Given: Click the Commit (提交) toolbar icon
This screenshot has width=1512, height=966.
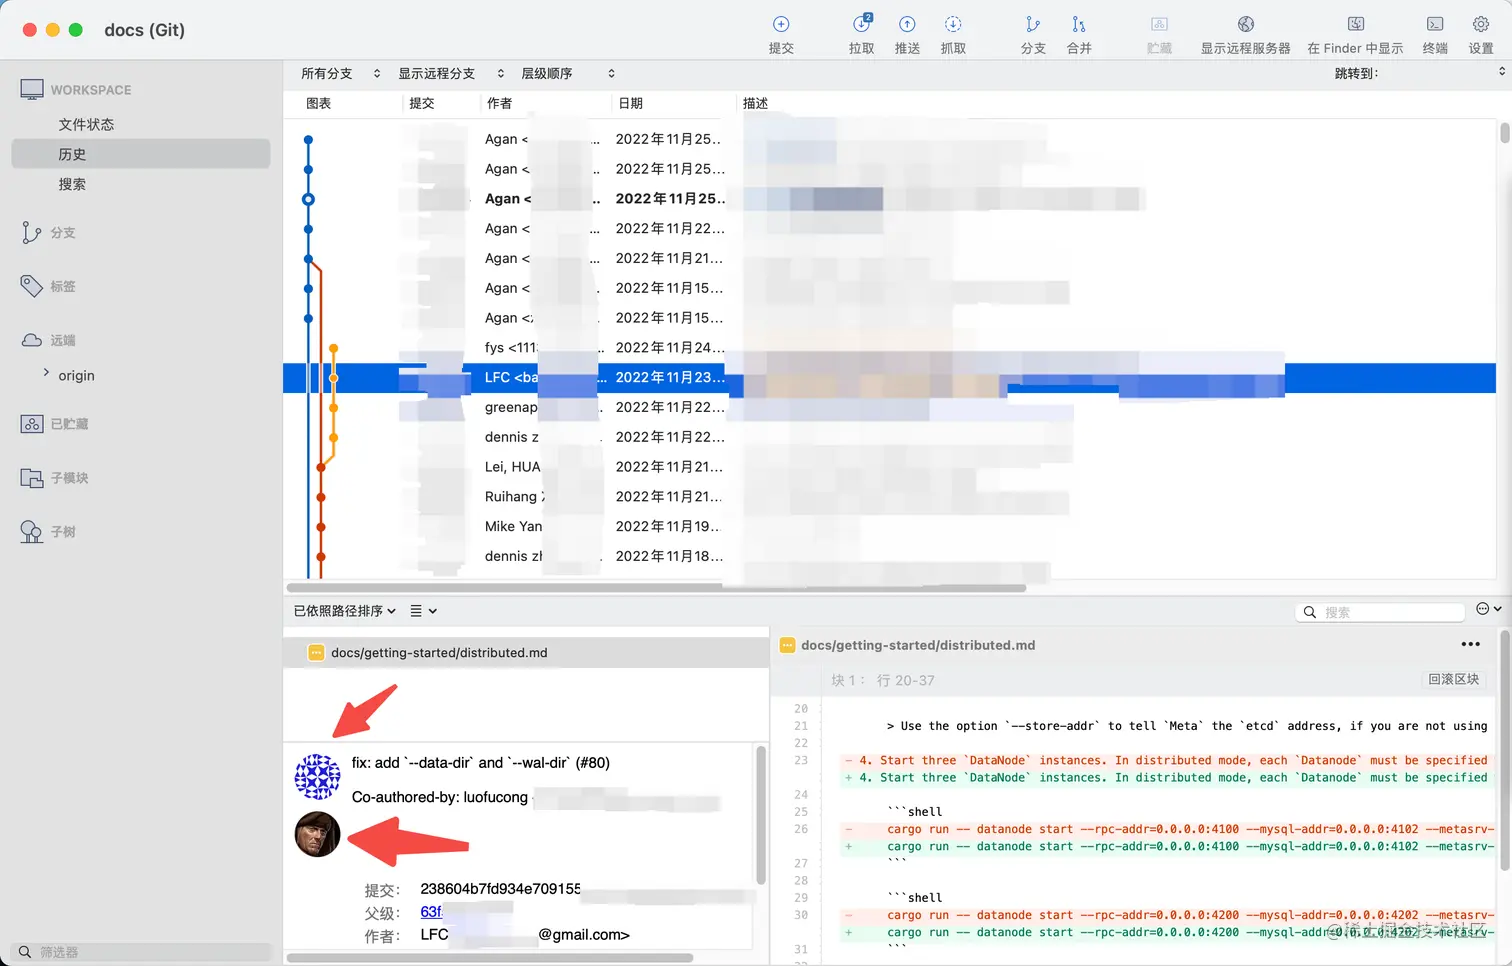Looking at the screenshot, I should click(x=781, y=24).
